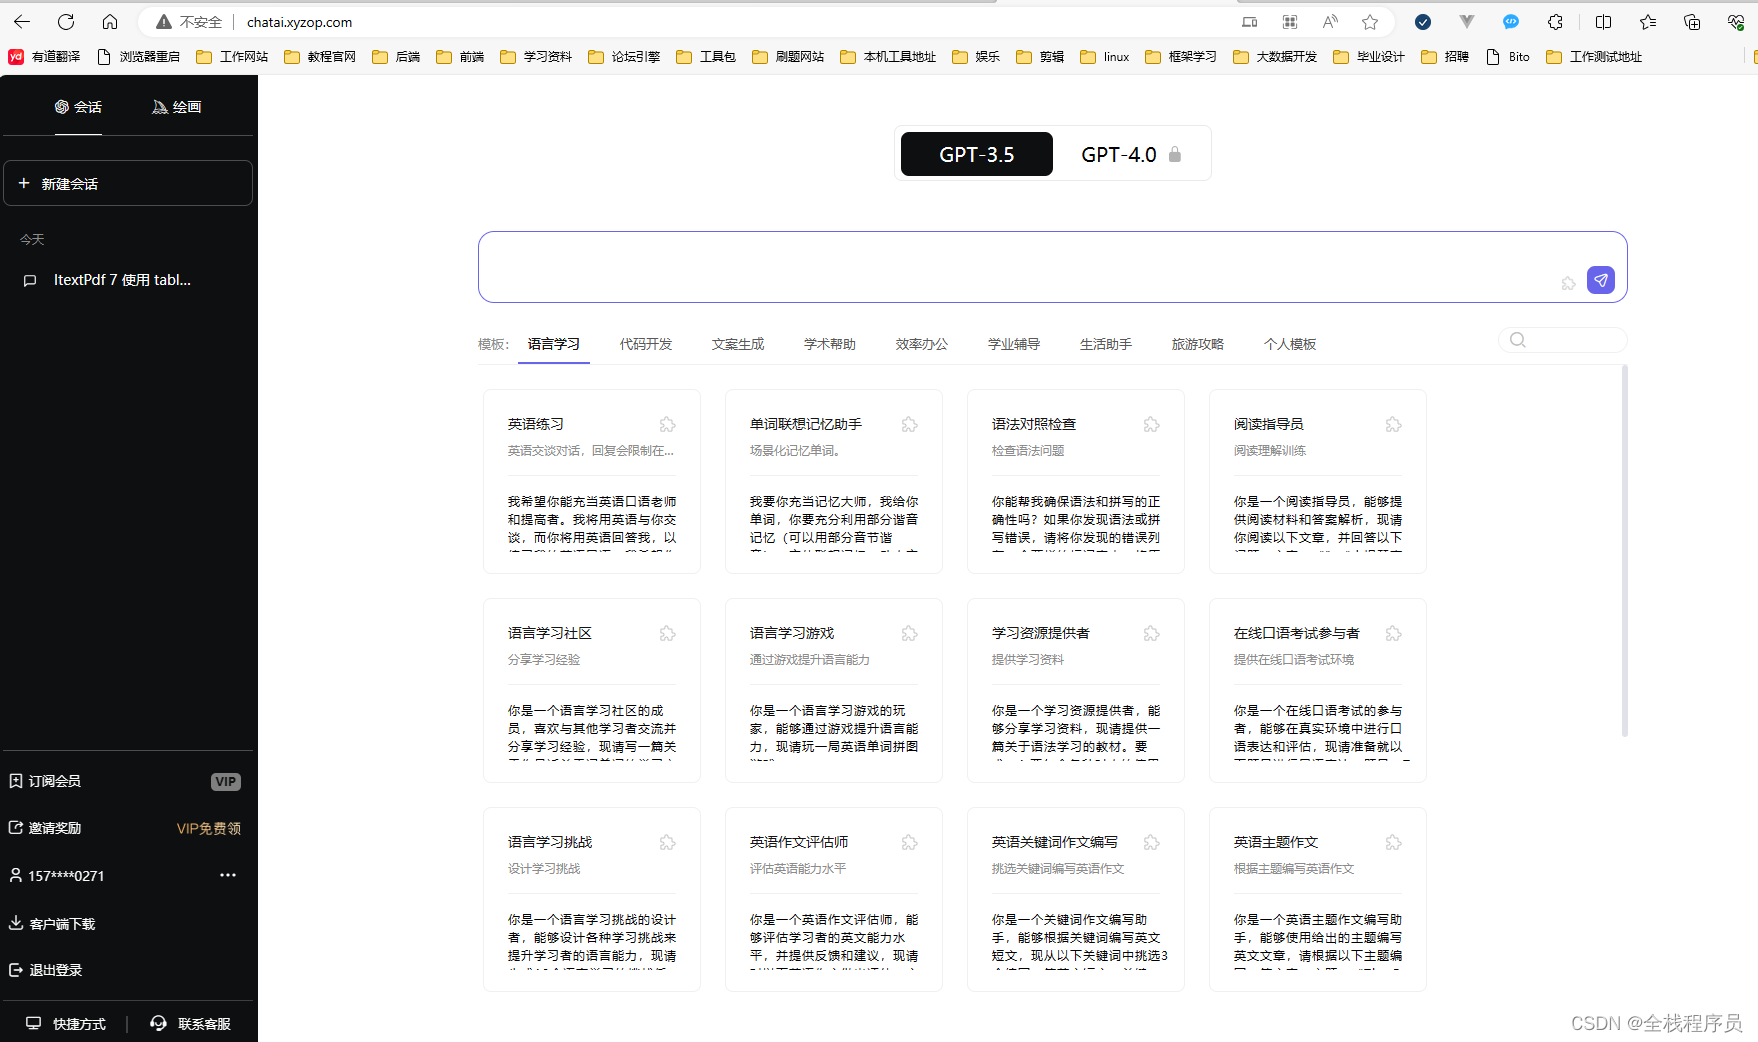Viewport: 1758px width, 1042px height.
Task: Favorite the 英语练习 template card
Action: point(667,425)
